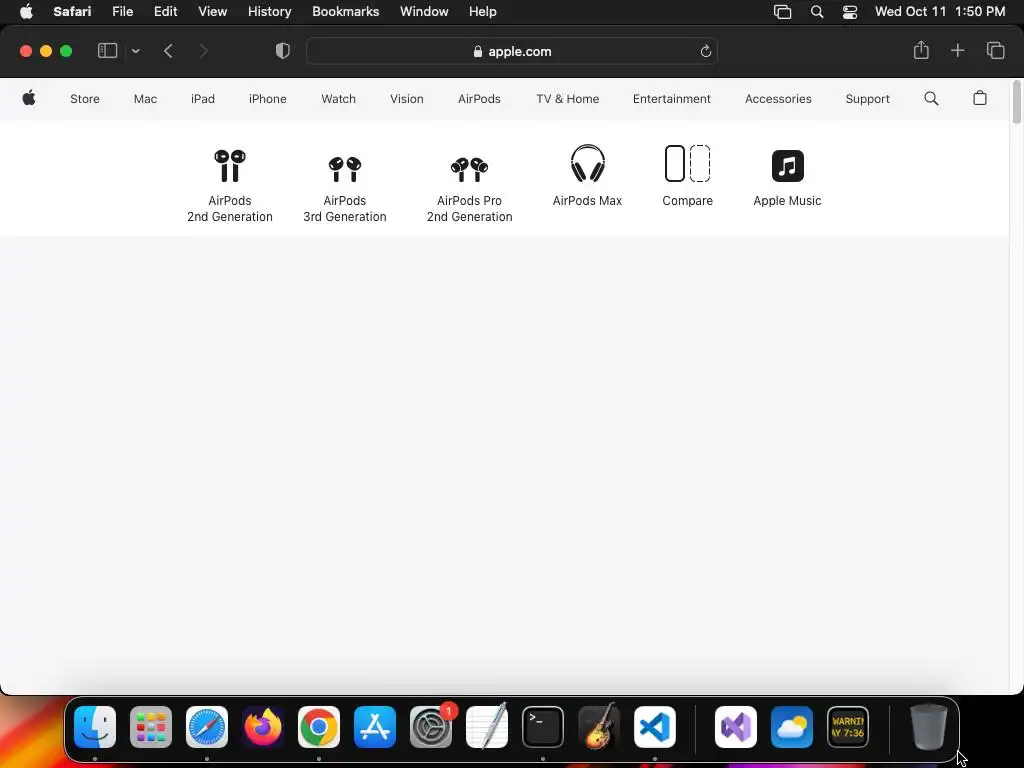
Task: Go to Apple homepage via Apple logo
Action: 29,99
